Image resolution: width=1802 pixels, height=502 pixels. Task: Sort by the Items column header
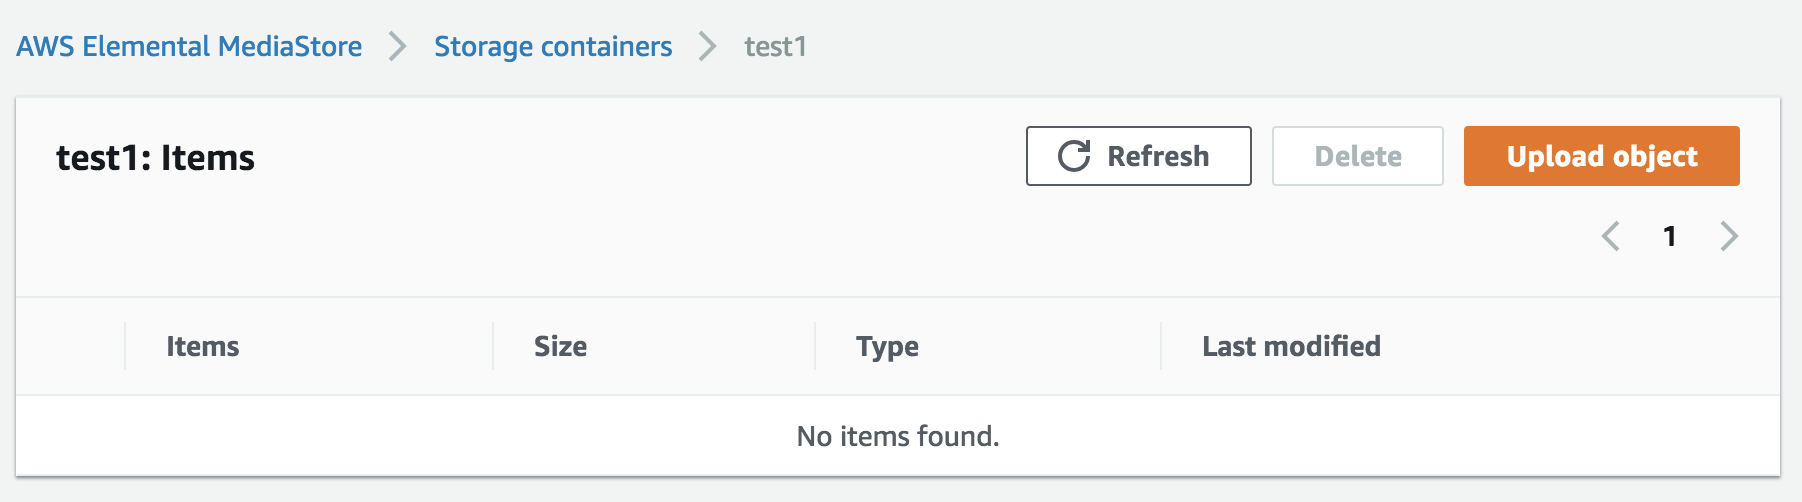[203, 346]
